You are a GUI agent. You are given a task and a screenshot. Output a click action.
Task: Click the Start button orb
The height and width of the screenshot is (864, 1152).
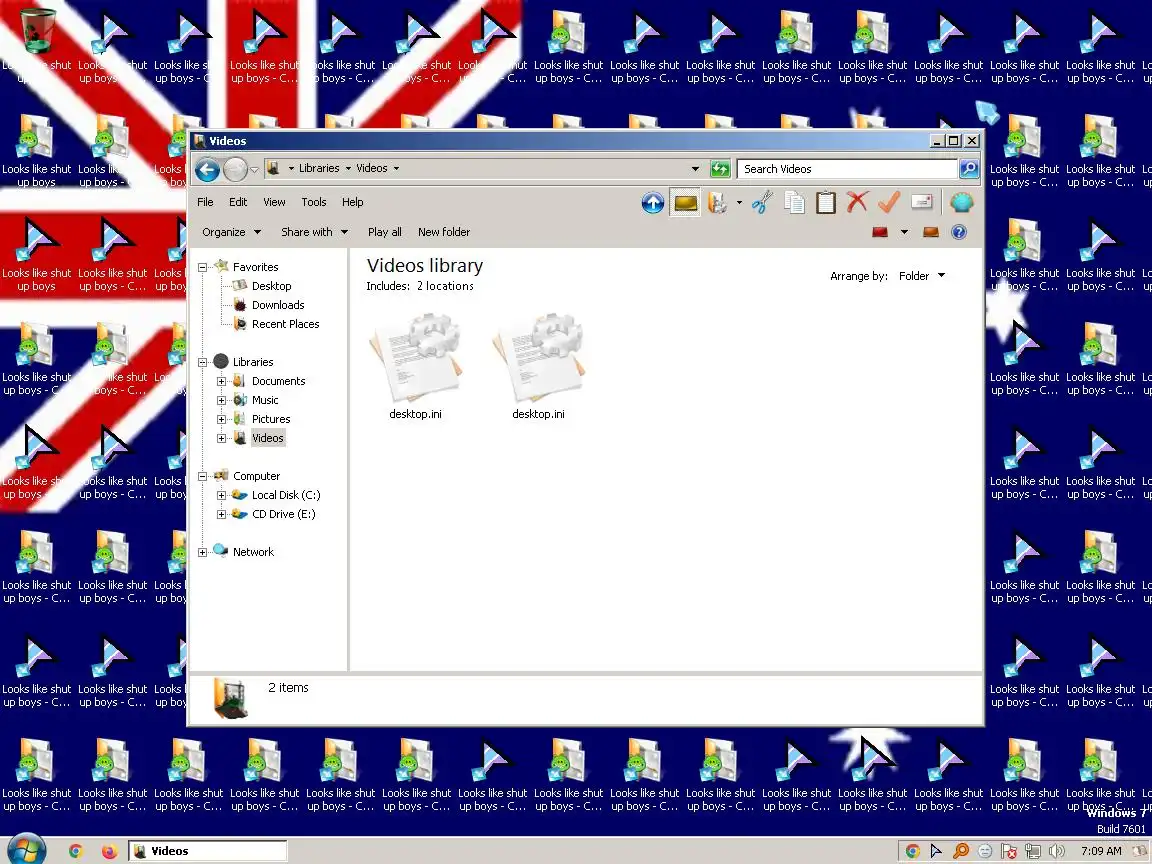point(25,850)
